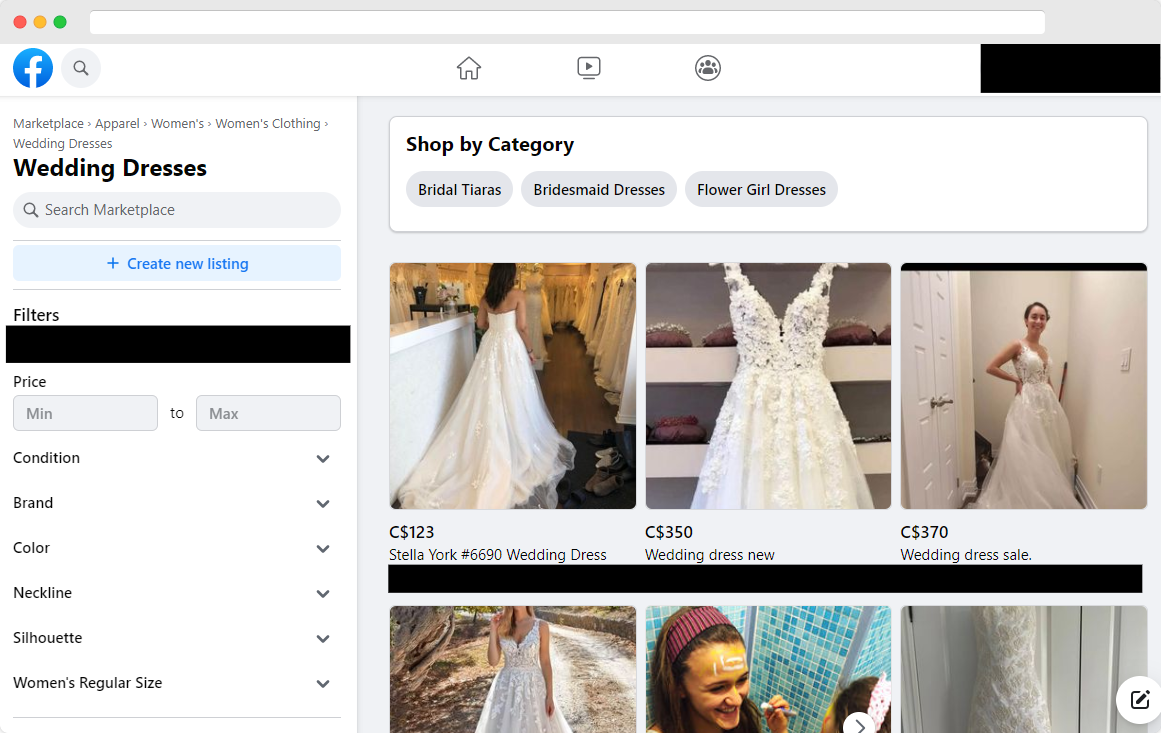Open Marketplace breadcrumb link
This screenshot has width=1161, height=733.
coord(48,124)
